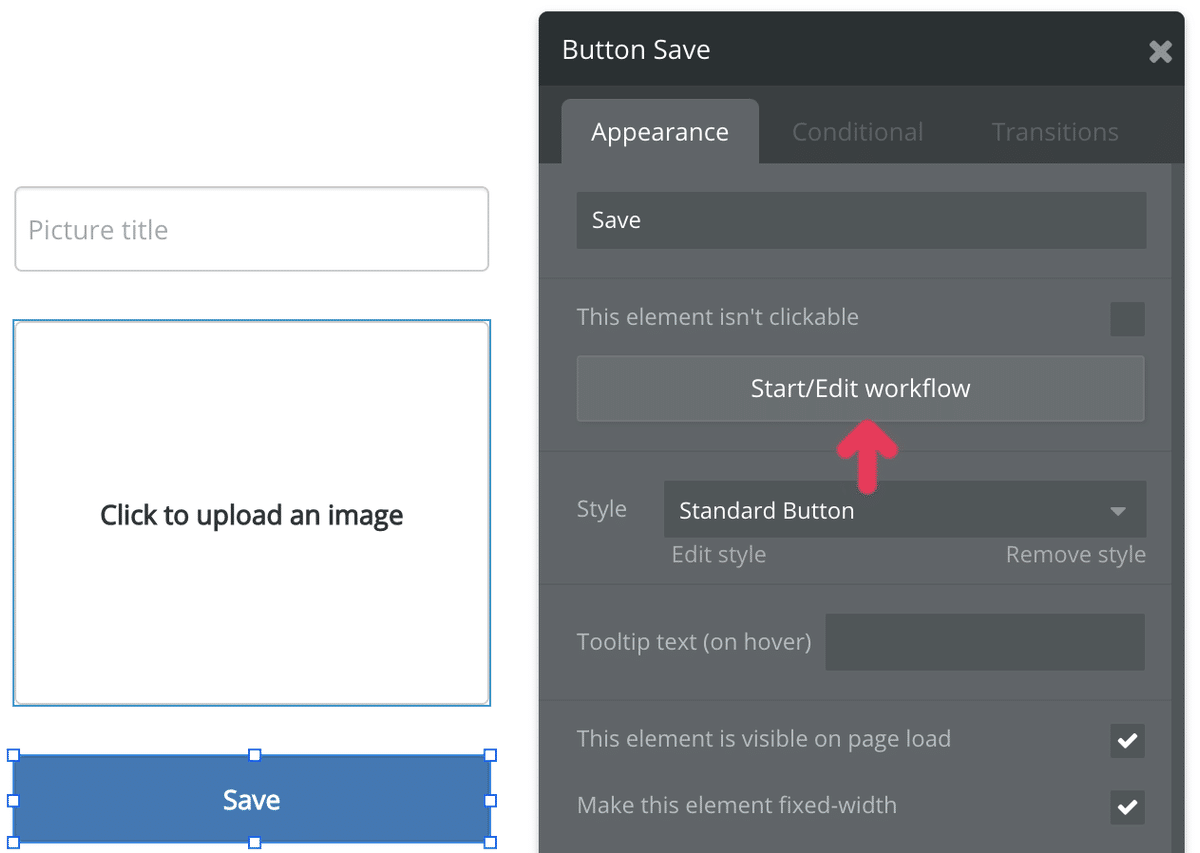1200x853 pixels.
Task: Focus the Tooltip text input field
Action: coord(984,642)
